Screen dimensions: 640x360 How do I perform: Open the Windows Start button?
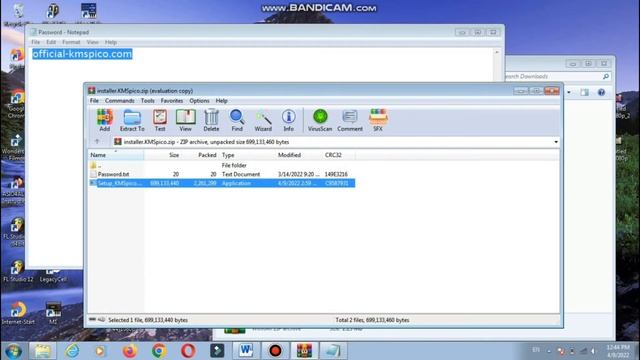(13, 351)
